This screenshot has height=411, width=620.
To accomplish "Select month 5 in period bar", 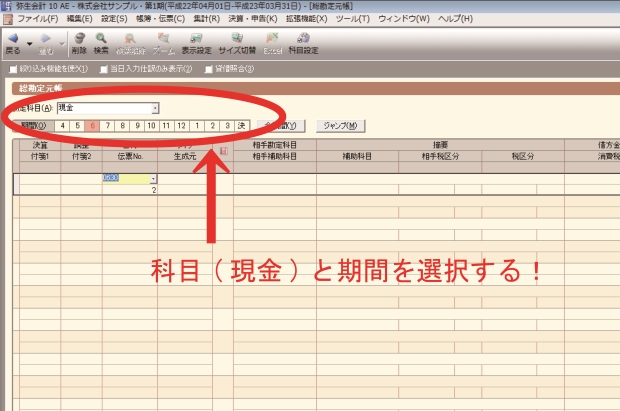I will coord(78,126).
